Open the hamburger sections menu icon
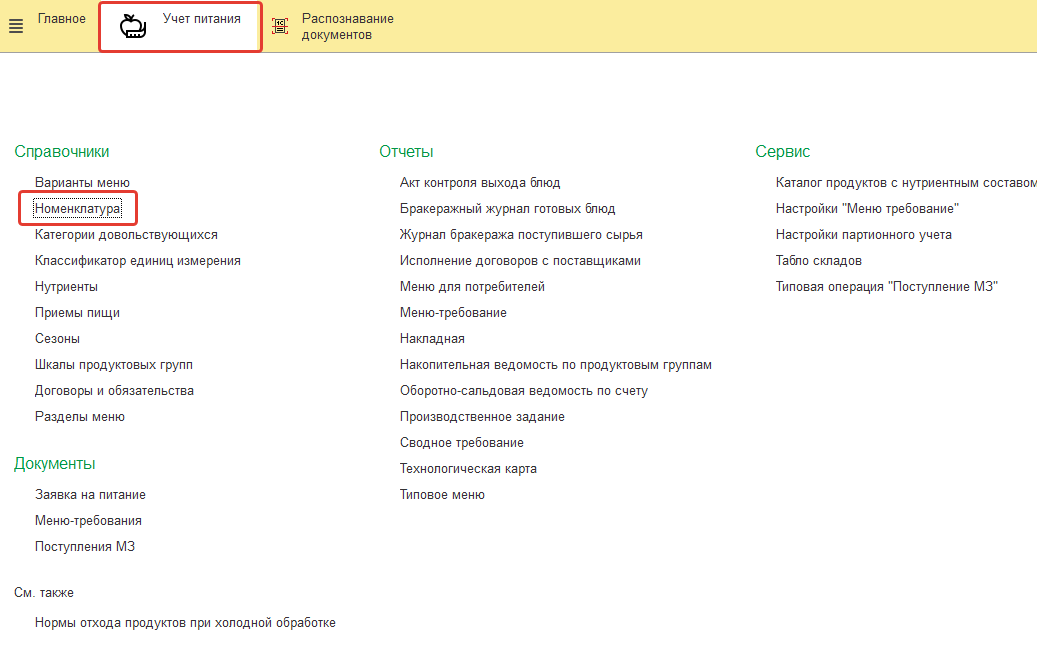1037x651 pixels. click(15, 27)
